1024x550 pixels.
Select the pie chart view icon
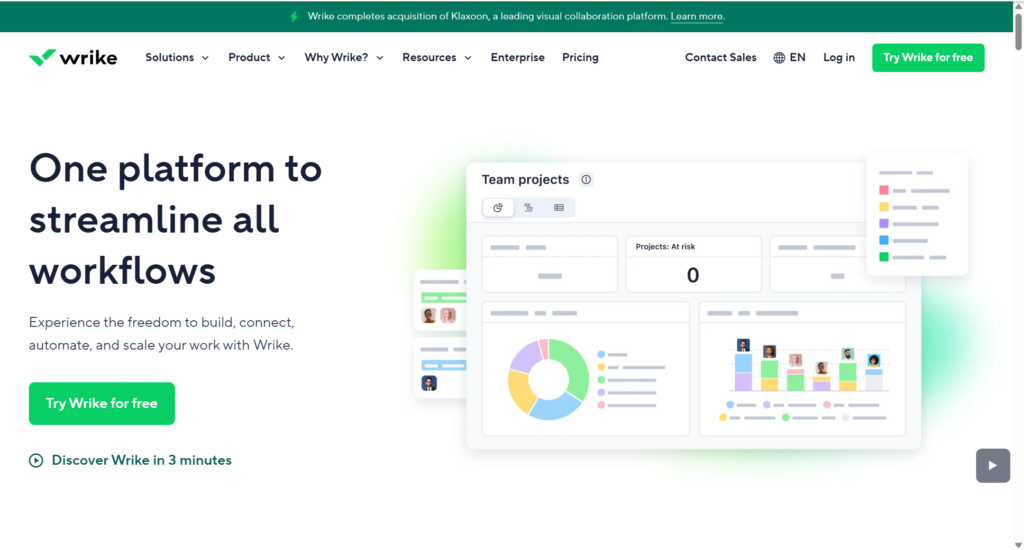498,208
